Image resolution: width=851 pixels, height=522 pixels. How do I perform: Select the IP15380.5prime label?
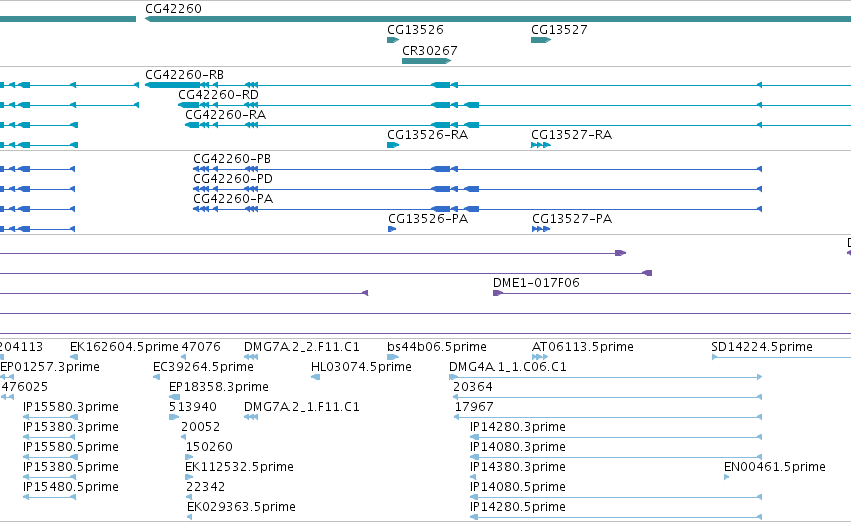[71, 467]
